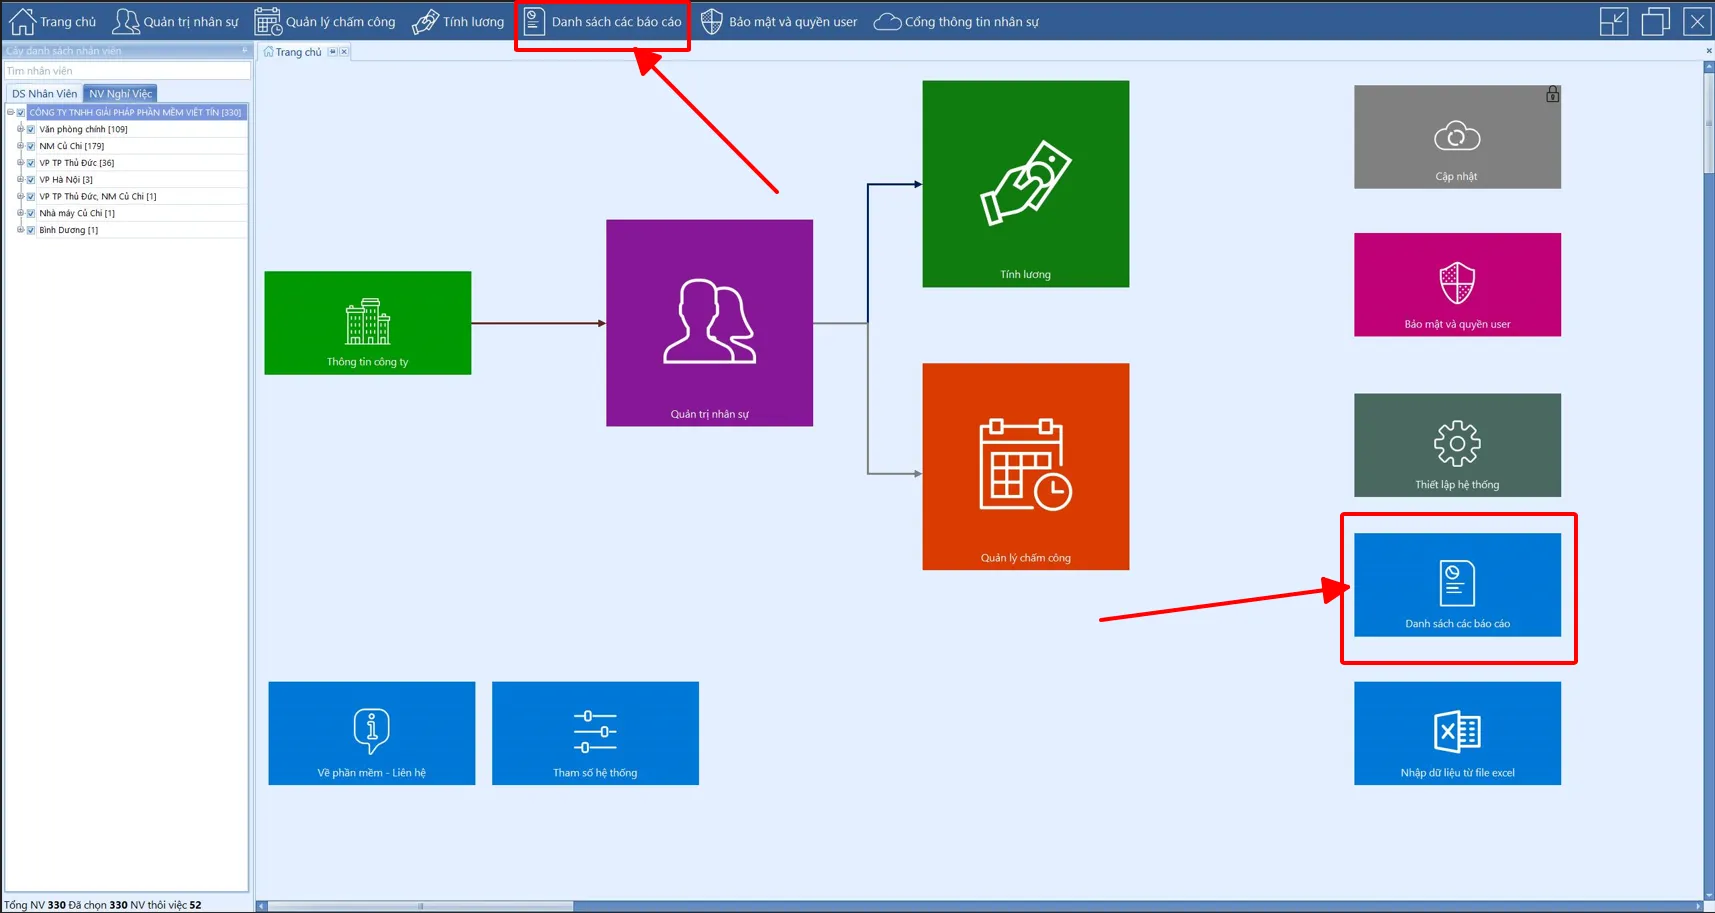Viewport: 1715px width, 913px height.
Task: Open Quản trị nhân sự in the top menu
Action: click(x=176, y=21)
